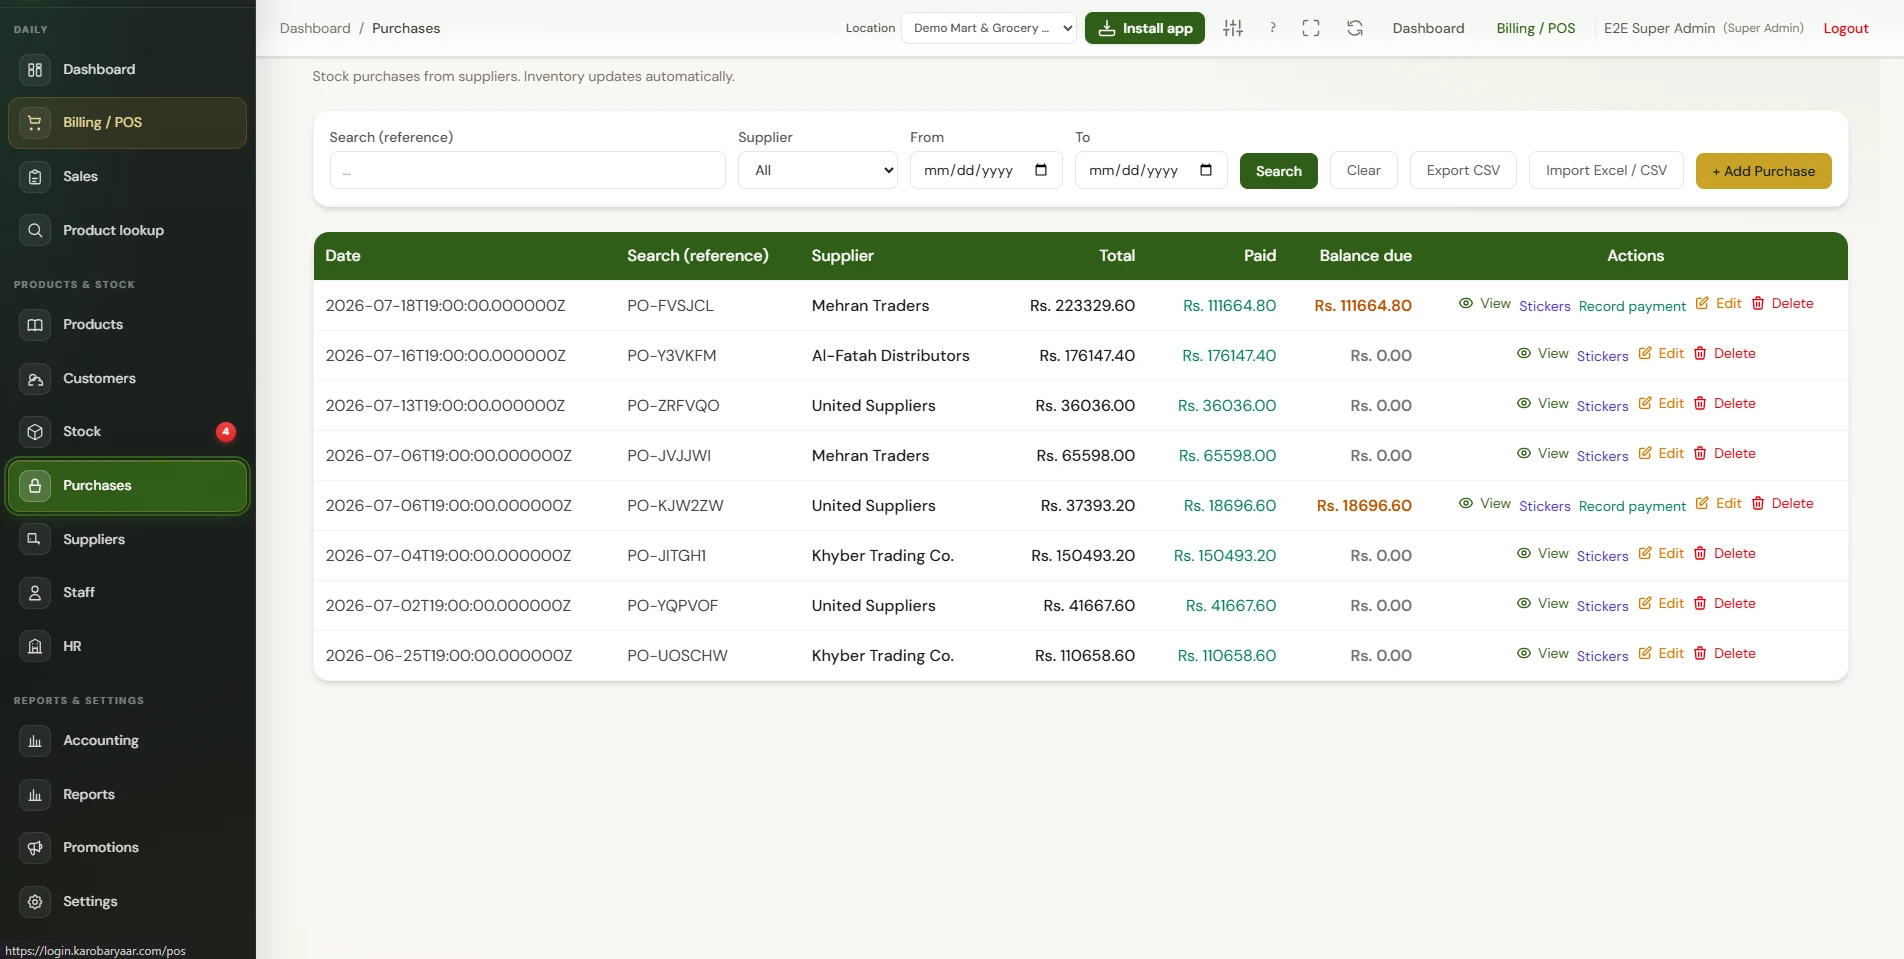Click the From date input field
The width and height of the screenshot is (1904, 959).
986,170
